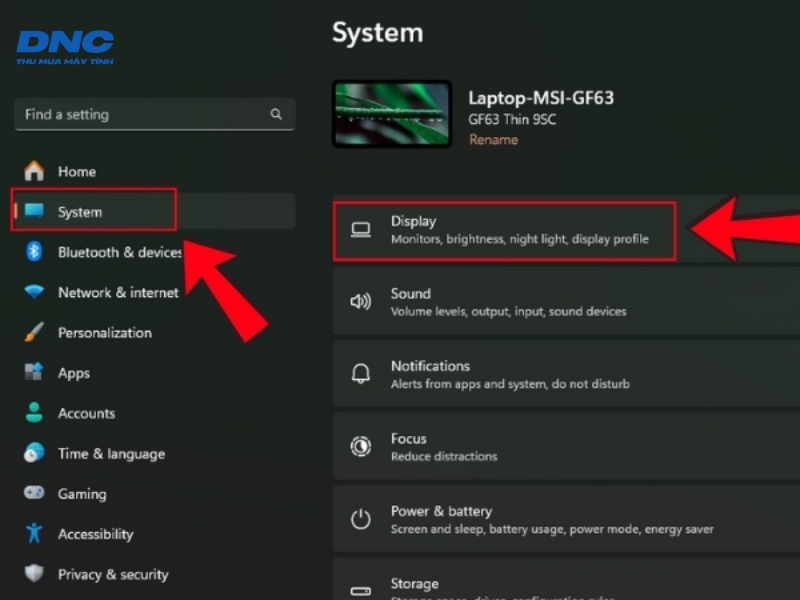This screenshot has height=600, width=800.
Task: Click the Network wifi icon
Action: (34, 291)
